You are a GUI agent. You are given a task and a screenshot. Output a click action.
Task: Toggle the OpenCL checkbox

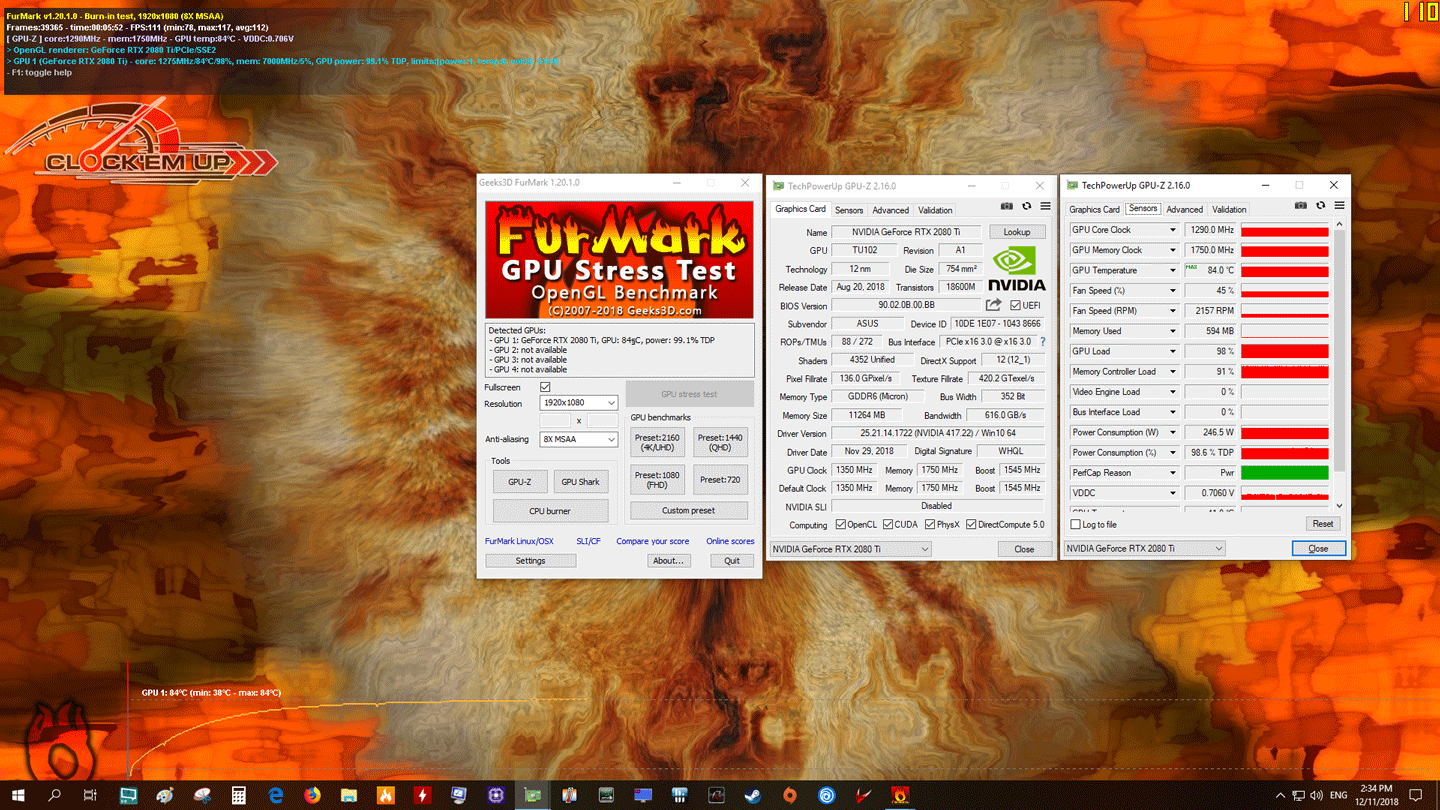pyautogui.click(x=840, y=524)
